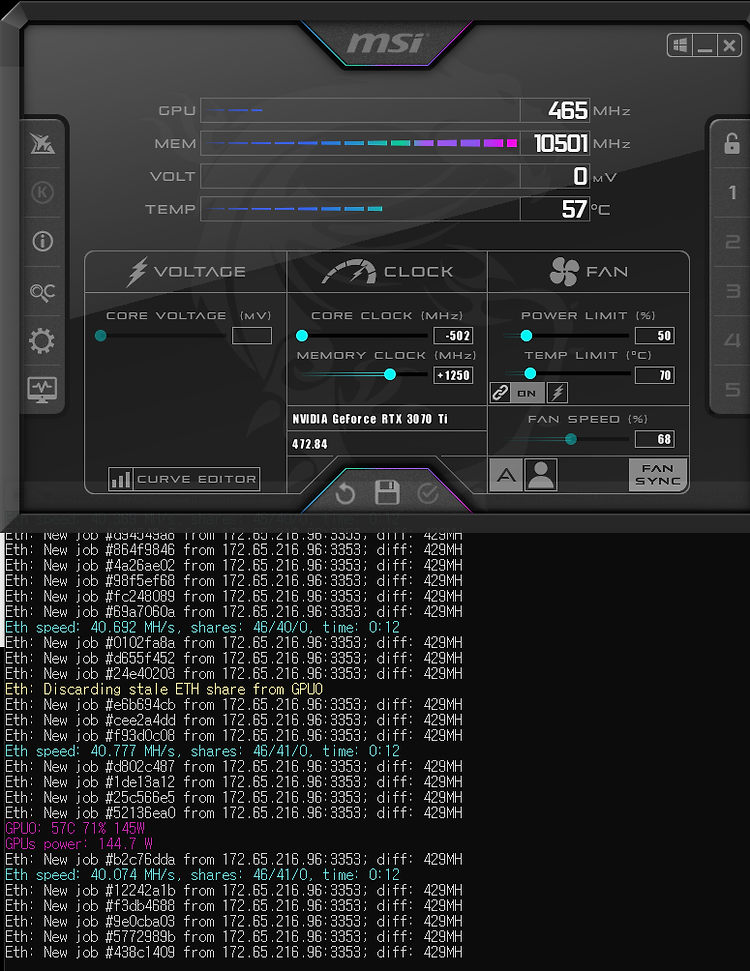The image size is (750, 971).
Task: Click miner line with job #b2c76dda
Action: click(233, 860)
